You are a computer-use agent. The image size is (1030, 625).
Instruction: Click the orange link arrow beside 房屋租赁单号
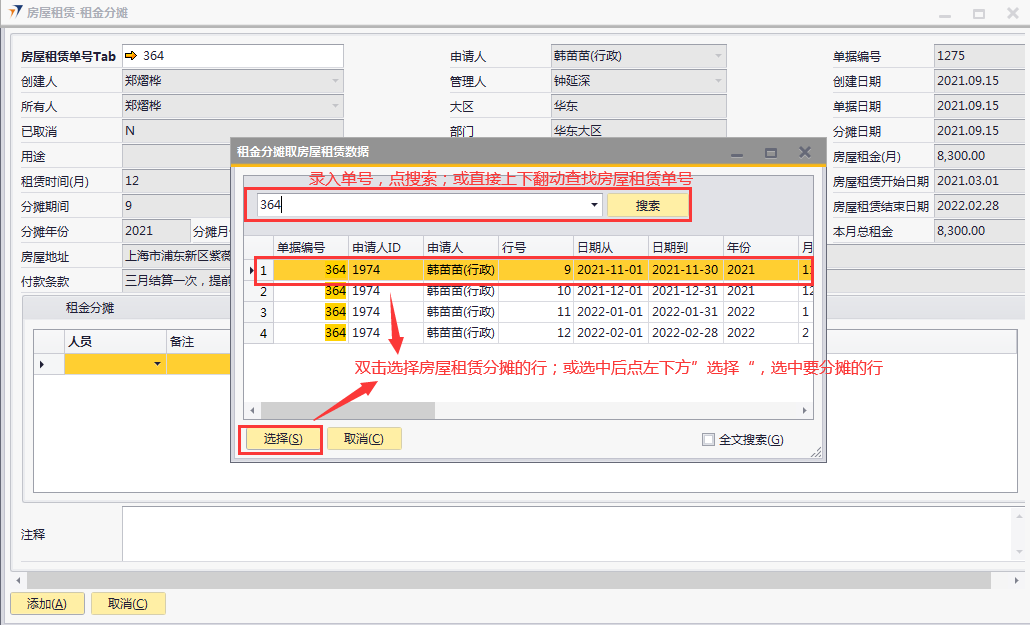[x=130, y=56]
